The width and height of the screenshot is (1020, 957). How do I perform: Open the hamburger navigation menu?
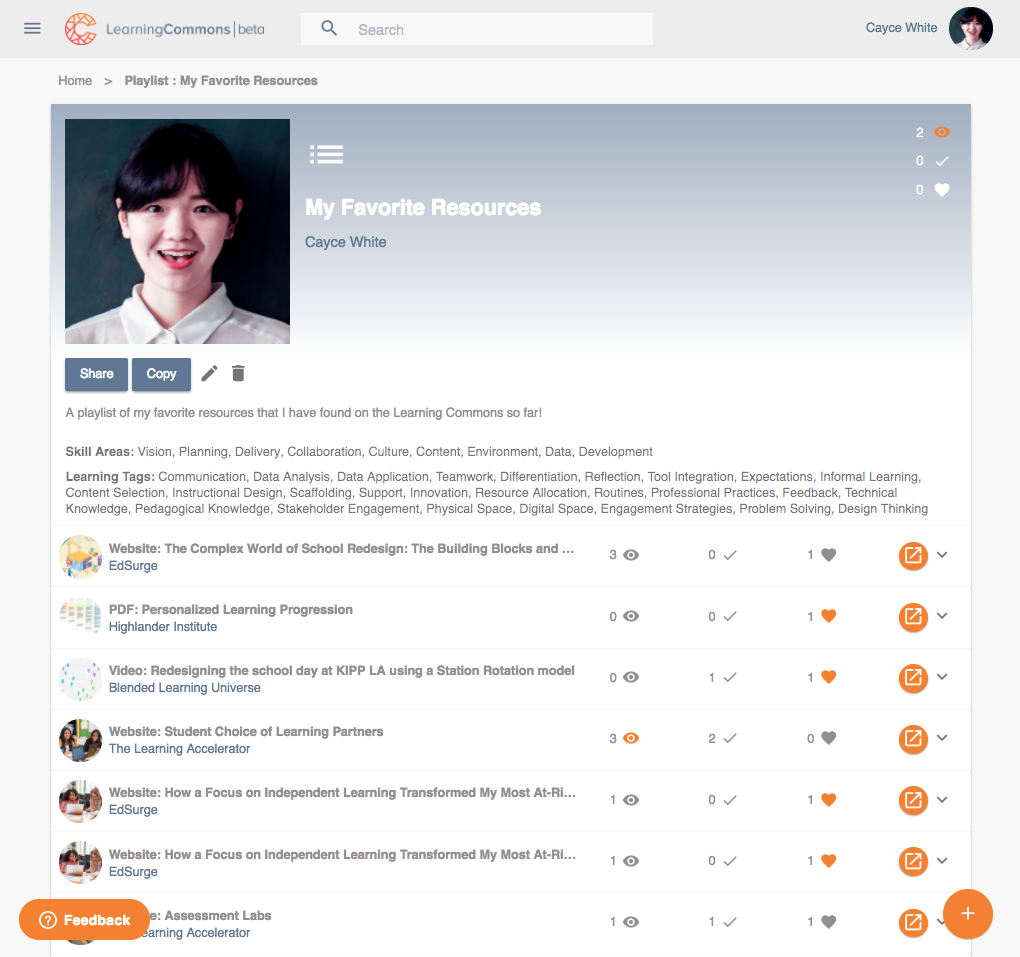pos(32,28)
